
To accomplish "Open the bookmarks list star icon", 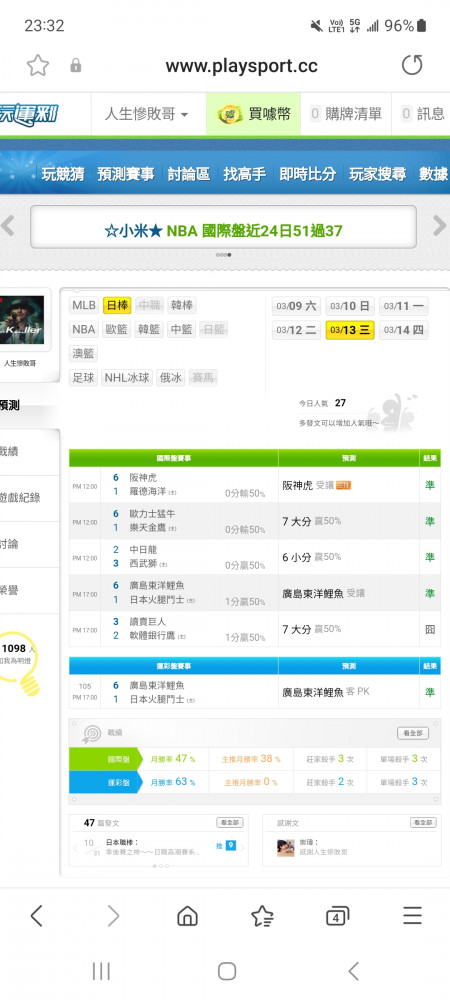I will pos(262,916).
